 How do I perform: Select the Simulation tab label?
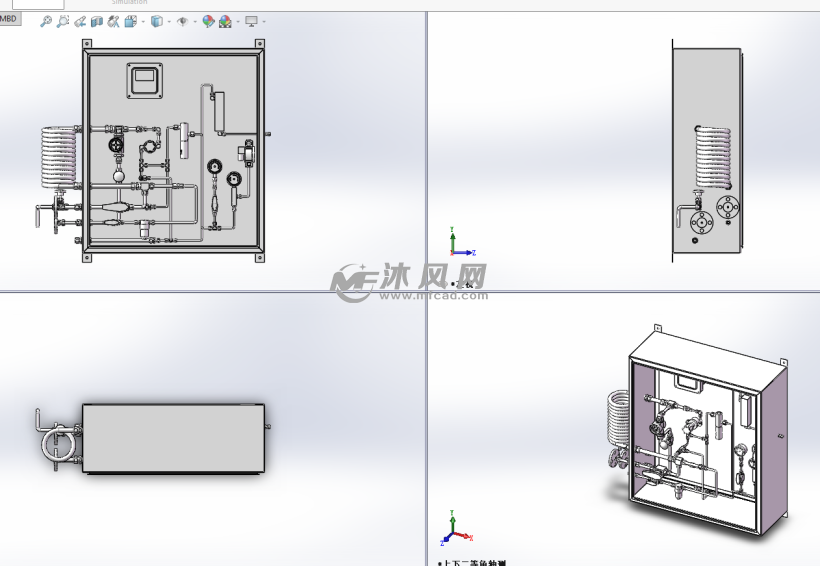click(129, 2)
